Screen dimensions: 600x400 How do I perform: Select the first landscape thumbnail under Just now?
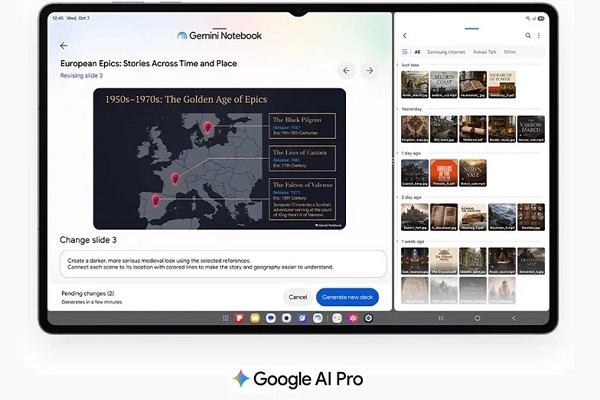(x=415, y=85)
